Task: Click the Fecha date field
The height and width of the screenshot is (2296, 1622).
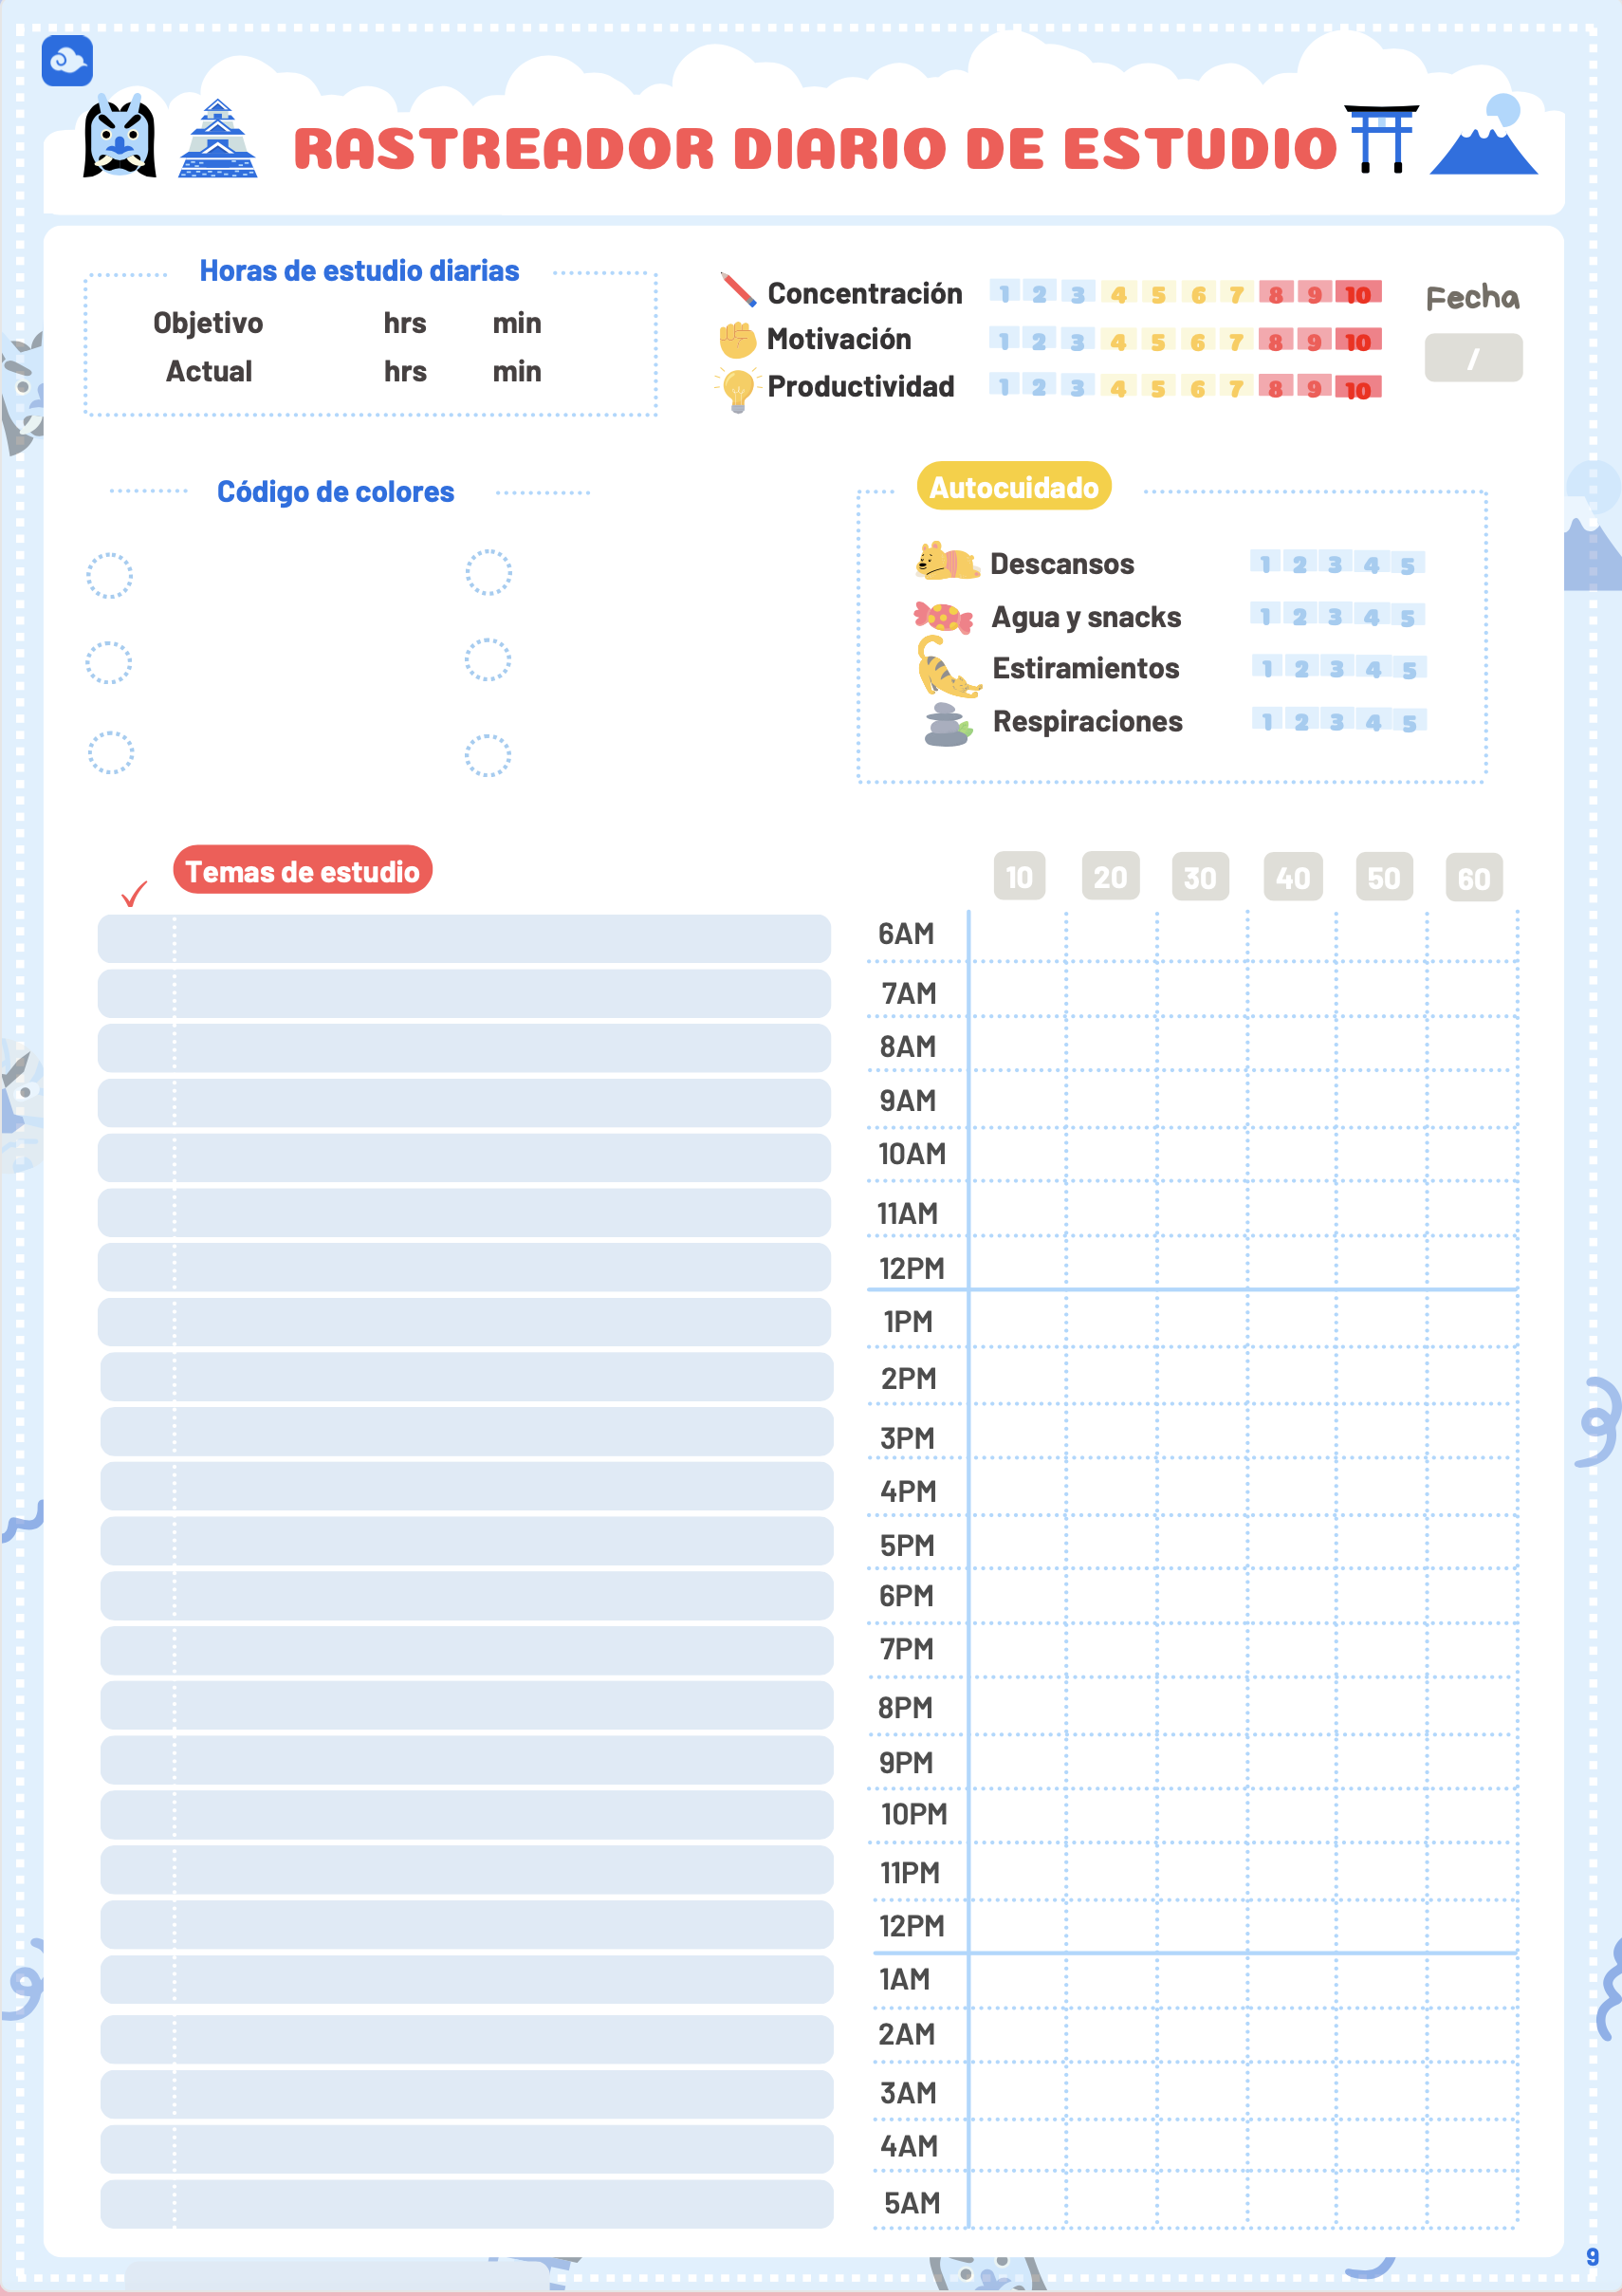Action: [1472, 358]
